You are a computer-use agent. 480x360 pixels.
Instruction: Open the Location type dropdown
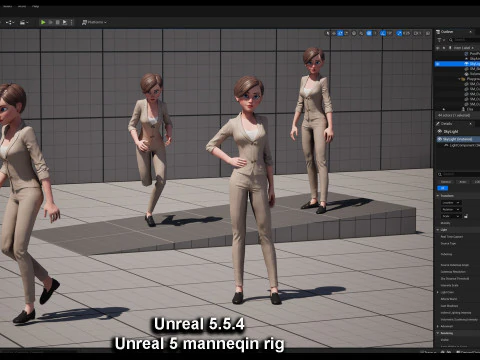pyautogui.click(x=451, y=203)
